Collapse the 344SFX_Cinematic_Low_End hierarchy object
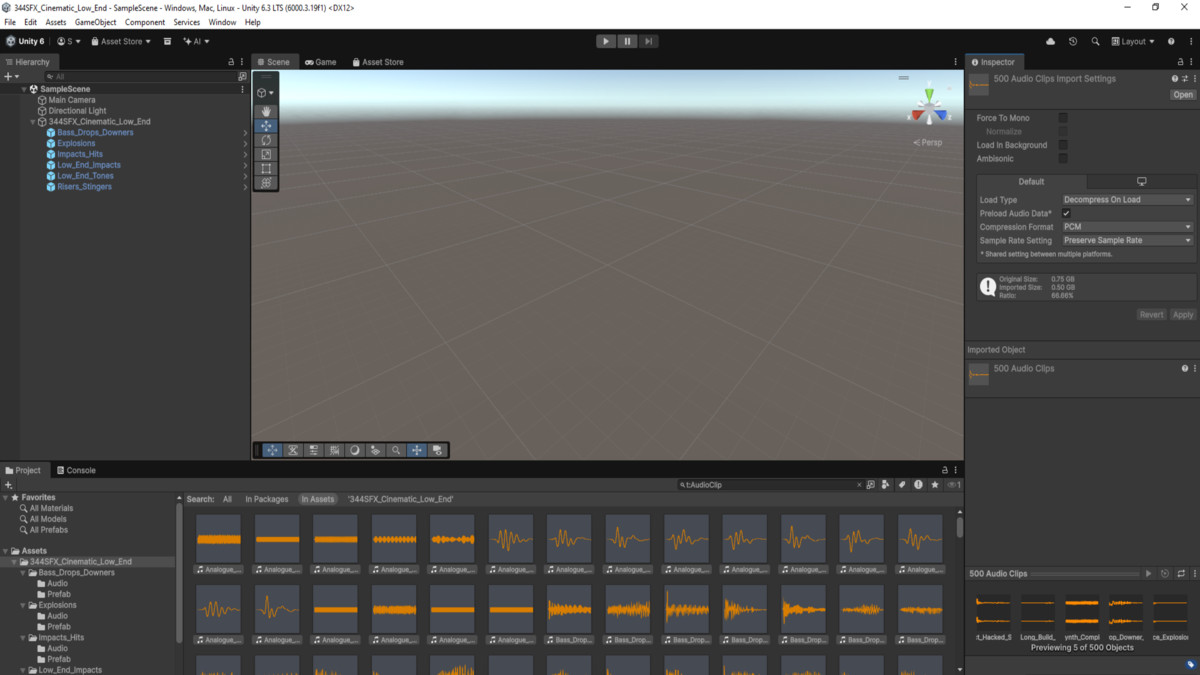1200x675 pixels. 33,122
